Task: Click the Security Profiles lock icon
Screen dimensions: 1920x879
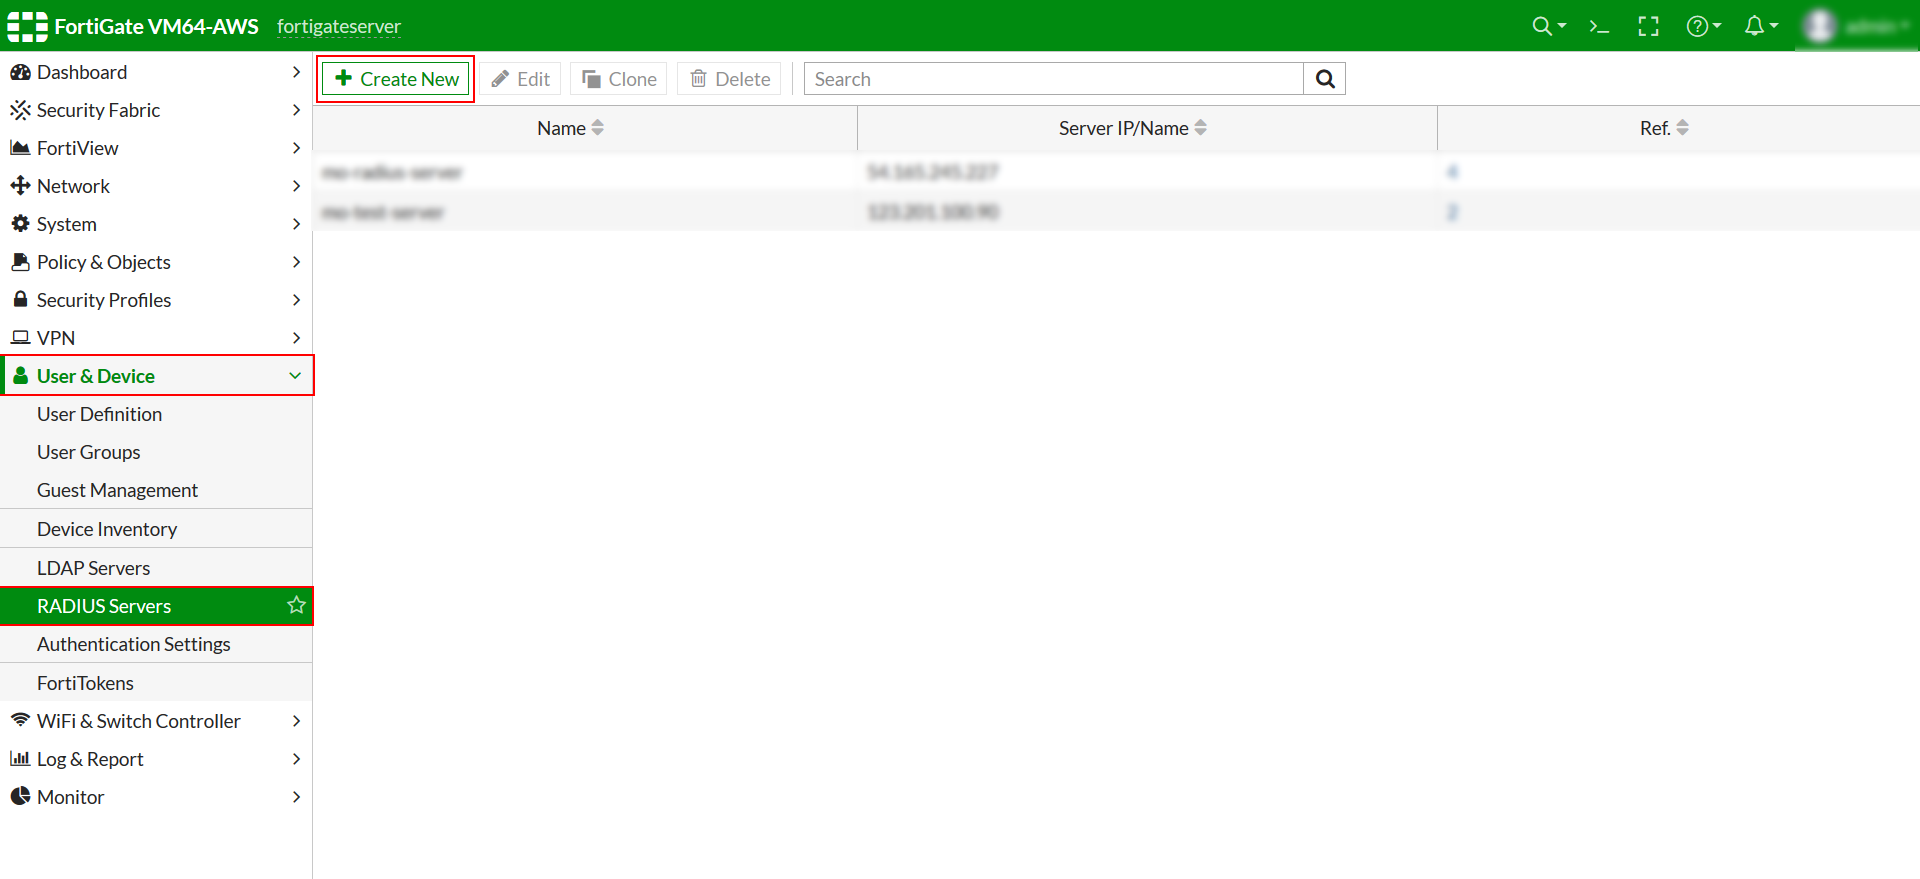Action: (20, 300)
